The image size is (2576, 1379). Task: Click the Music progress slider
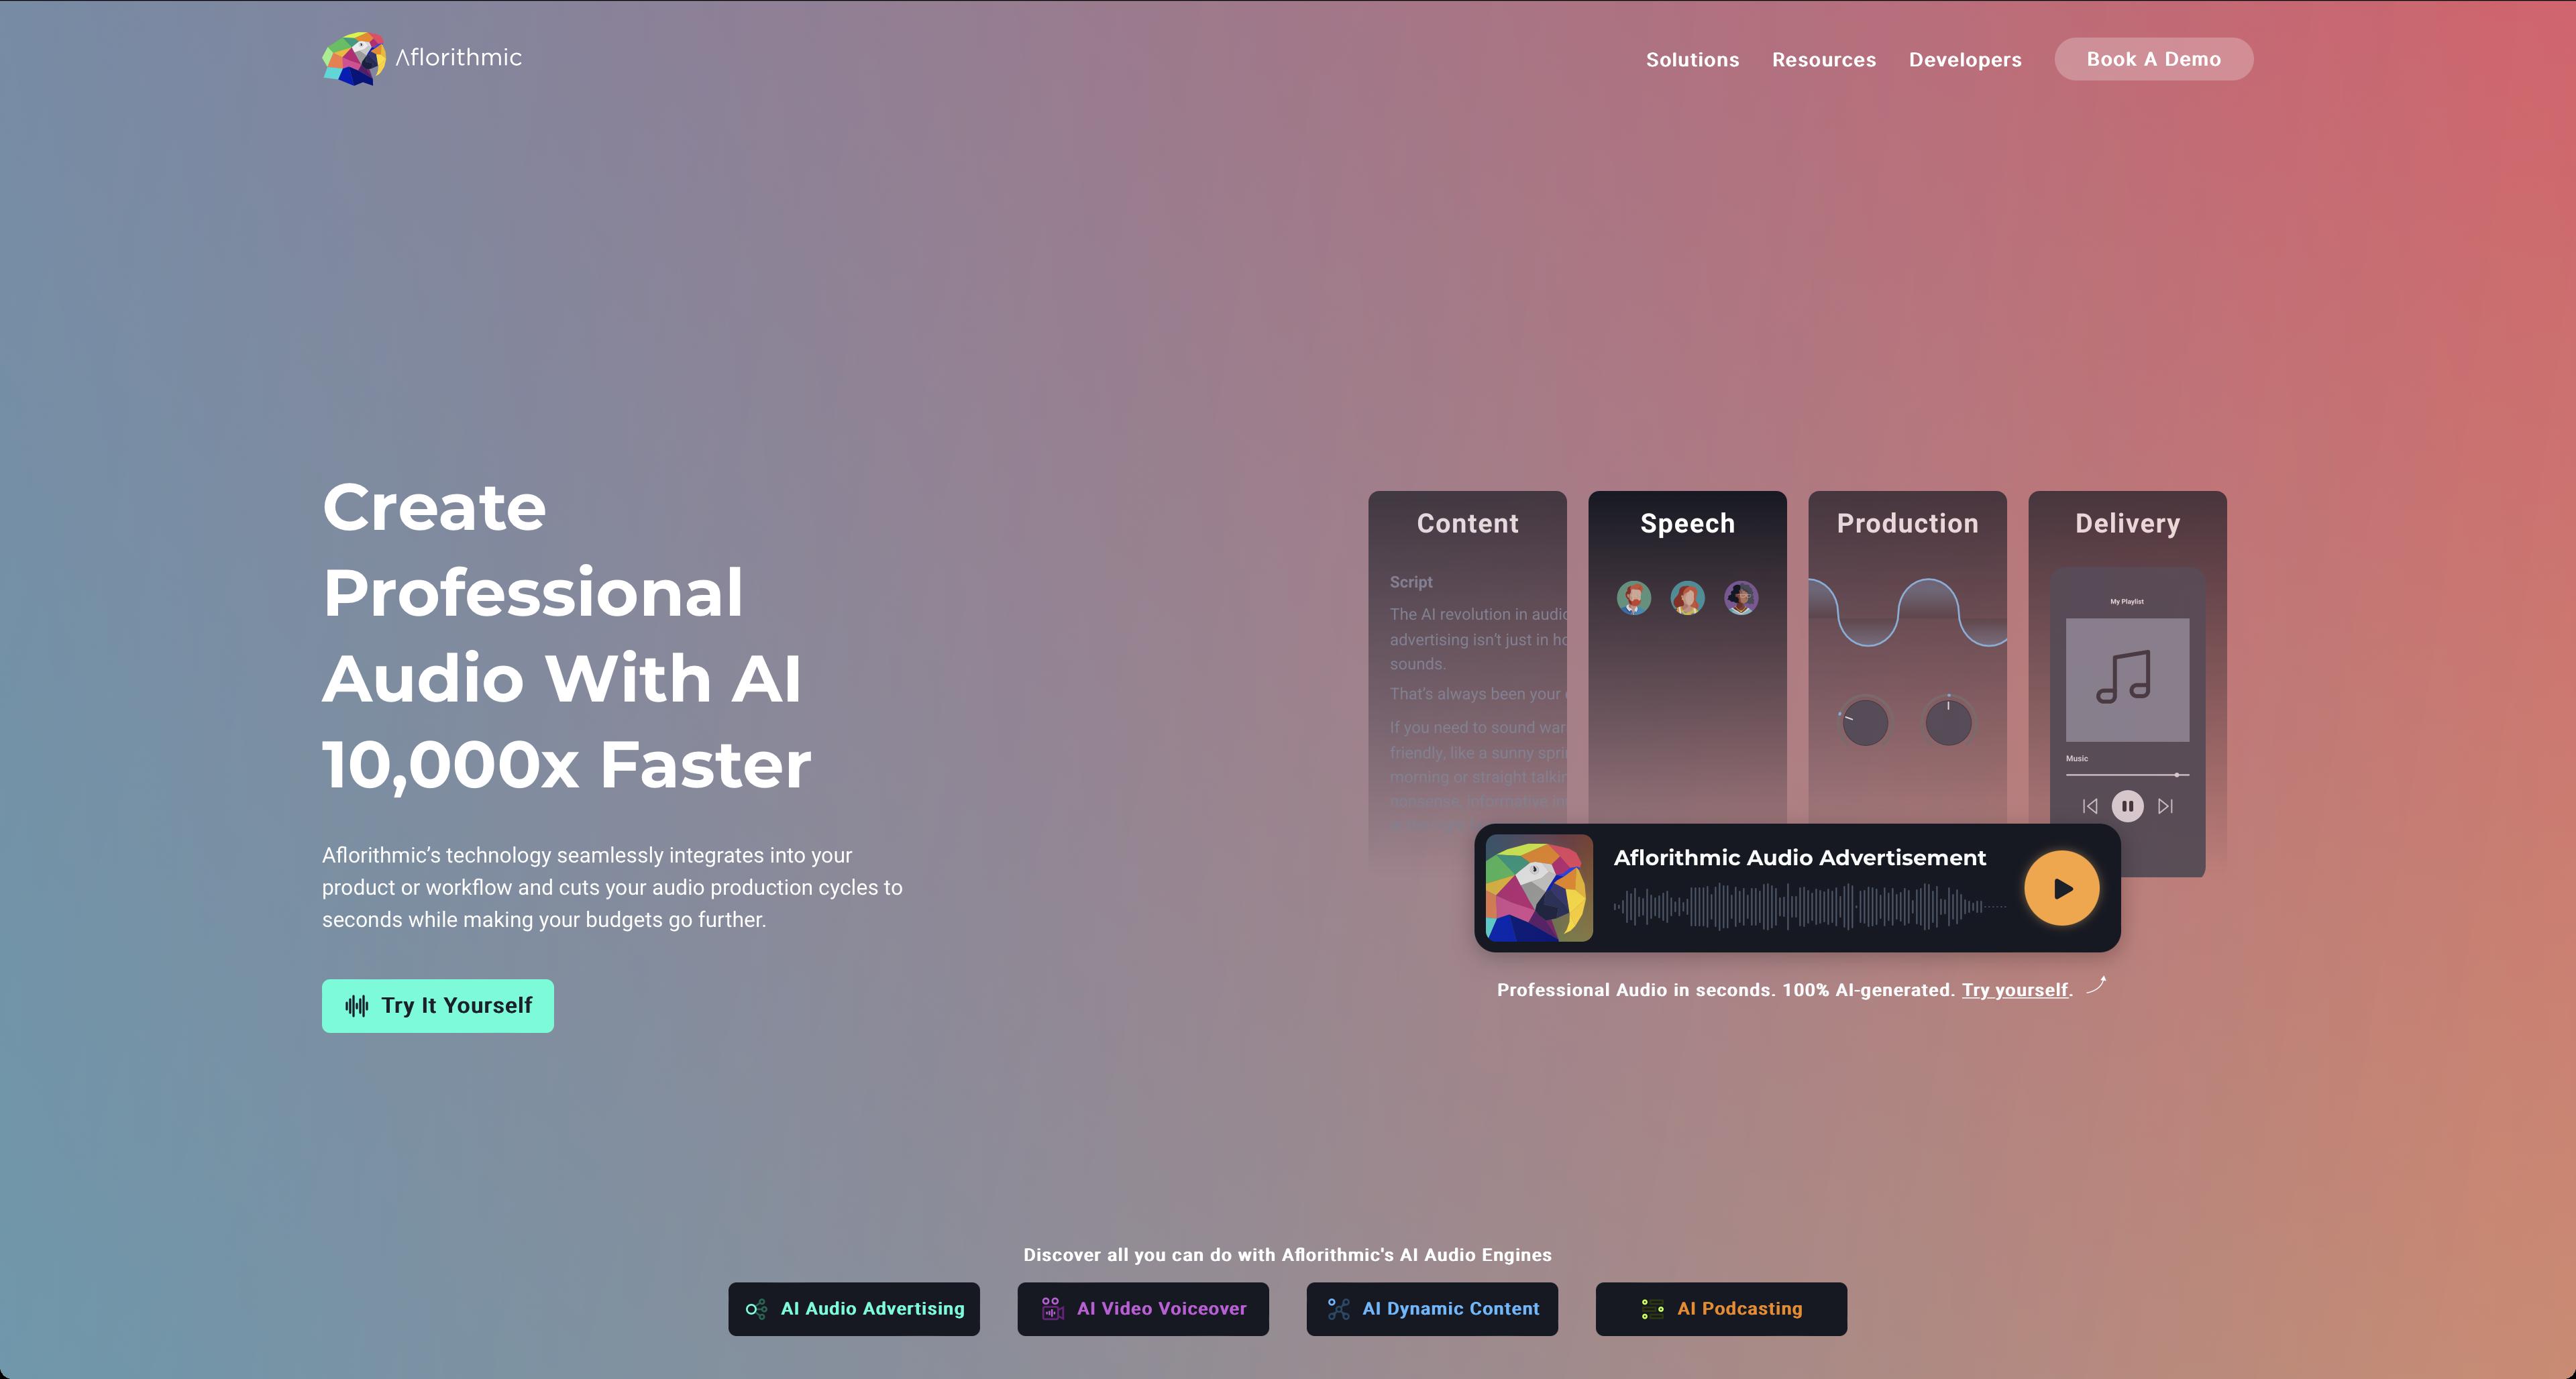point(2127,775)
